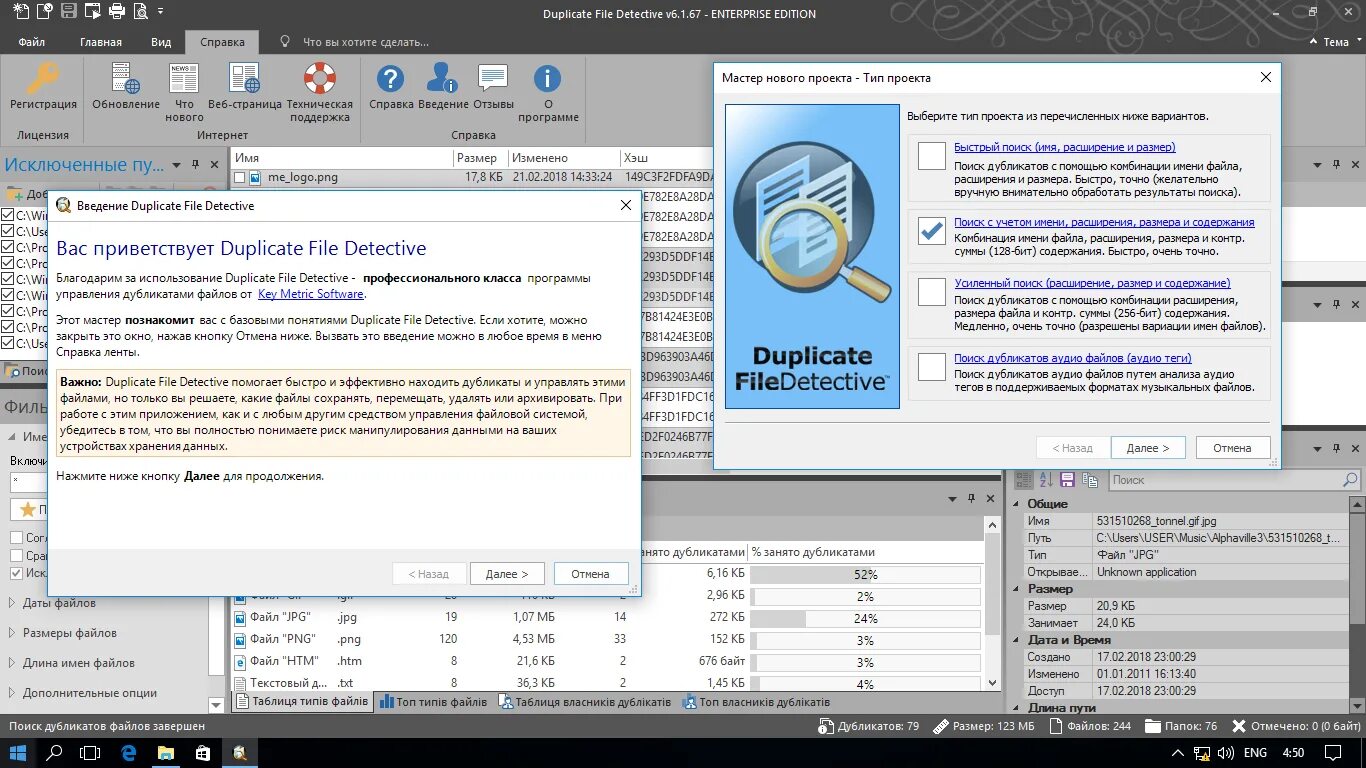
Task: Collapse the Размер properties group
Action: click(1017, 589)
